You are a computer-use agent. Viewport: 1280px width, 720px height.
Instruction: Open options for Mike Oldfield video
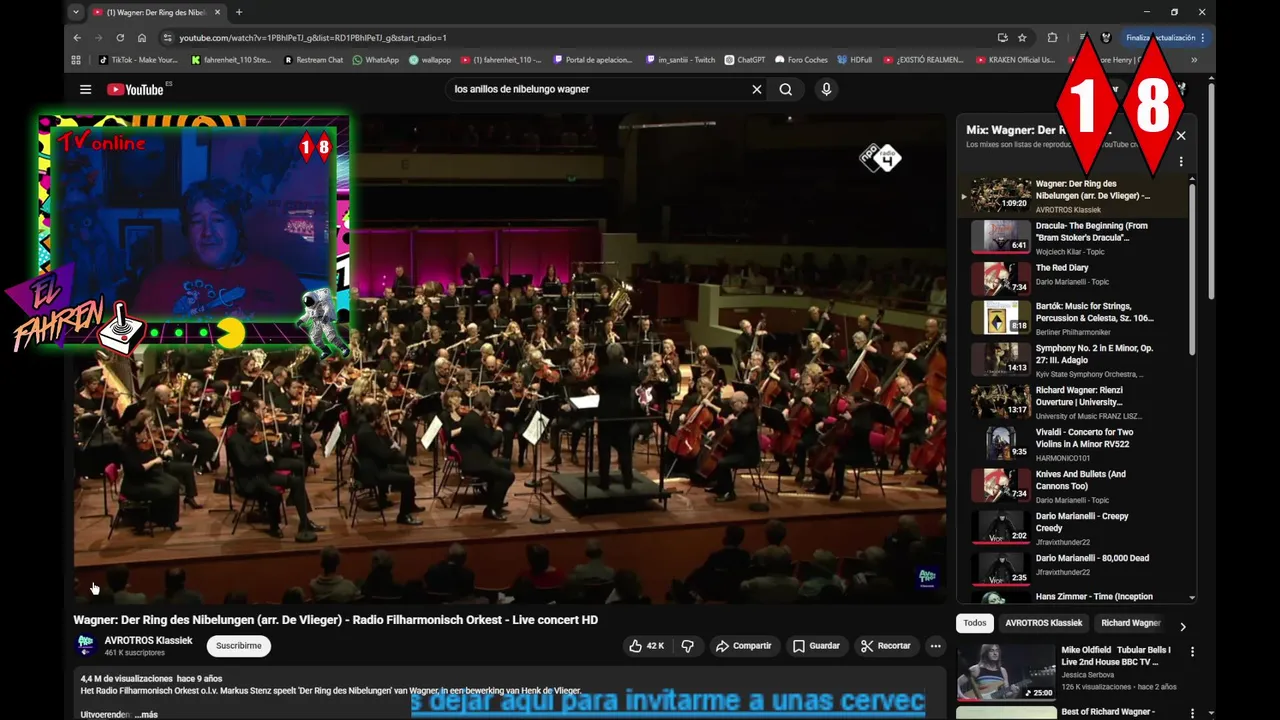coord(1192,651)
